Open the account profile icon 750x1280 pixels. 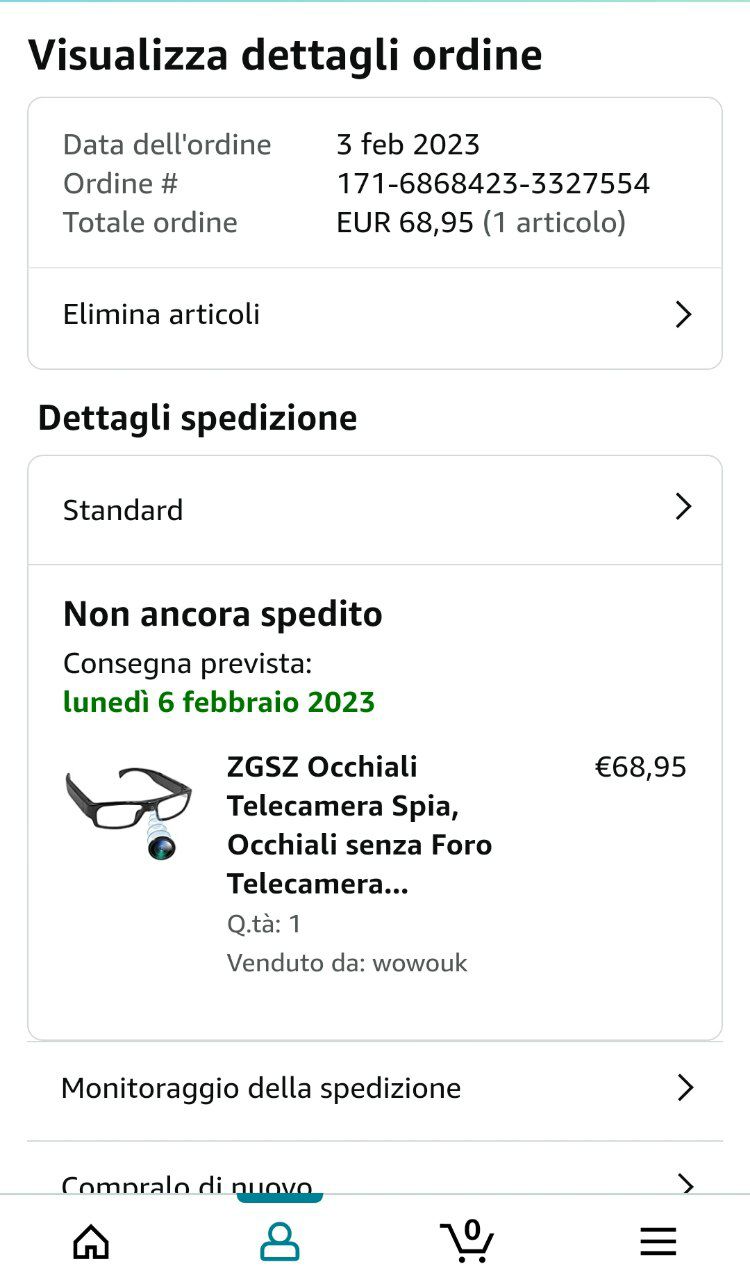coord(280,1242)
